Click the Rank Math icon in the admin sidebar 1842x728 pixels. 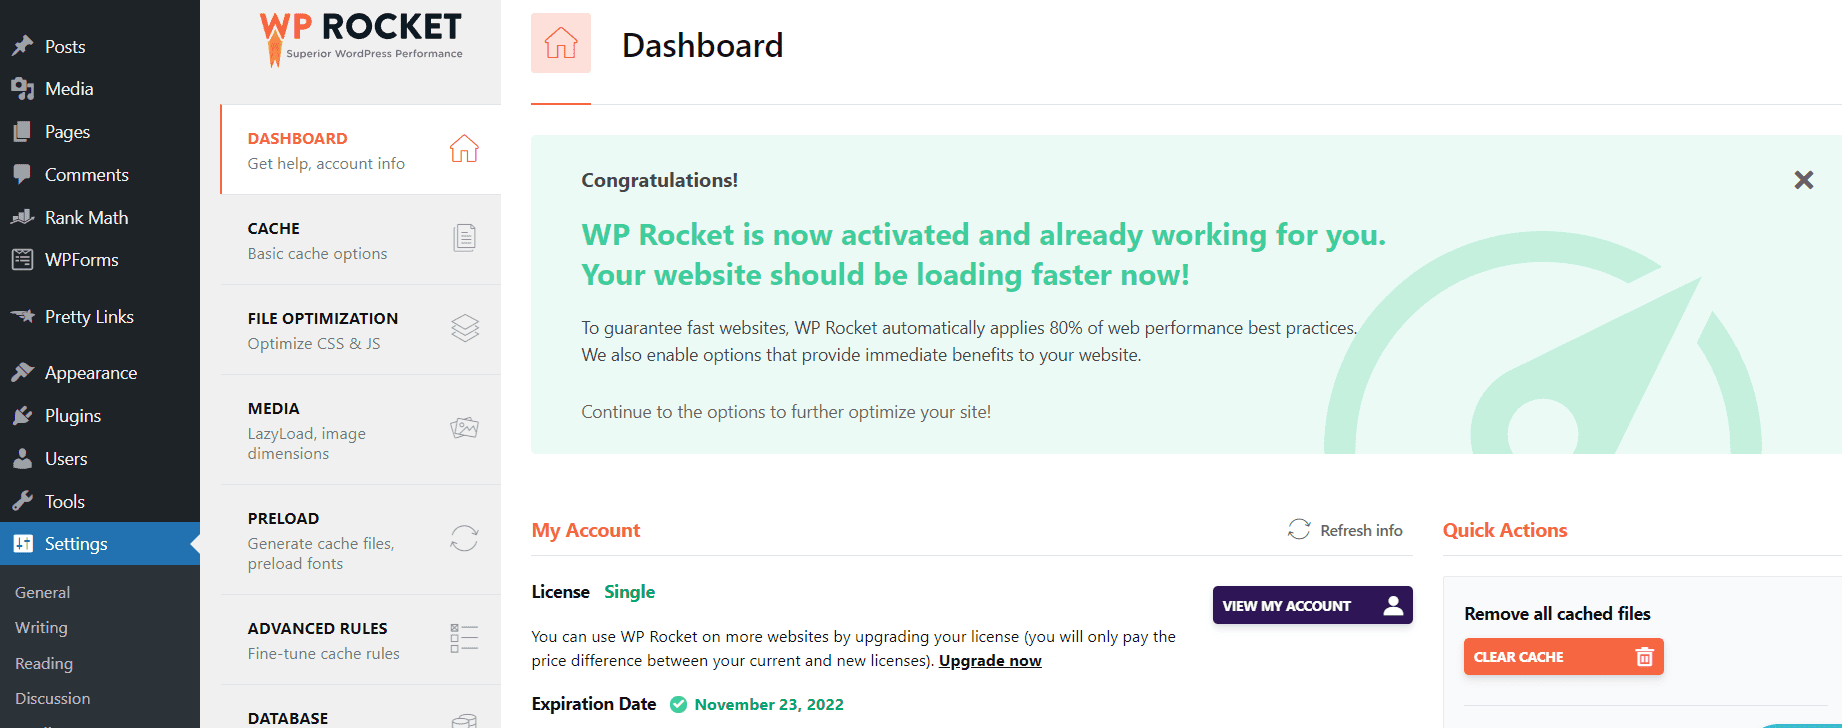[22, 217]
